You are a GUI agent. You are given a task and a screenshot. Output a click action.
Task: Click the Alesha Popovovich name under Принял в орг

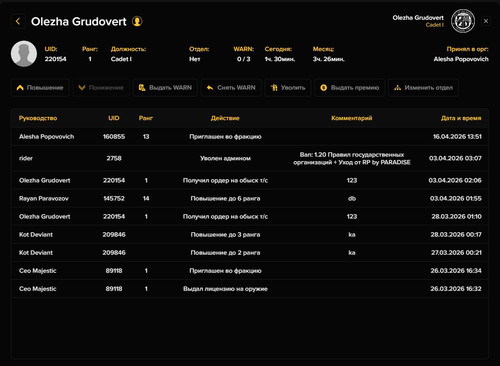461,59
